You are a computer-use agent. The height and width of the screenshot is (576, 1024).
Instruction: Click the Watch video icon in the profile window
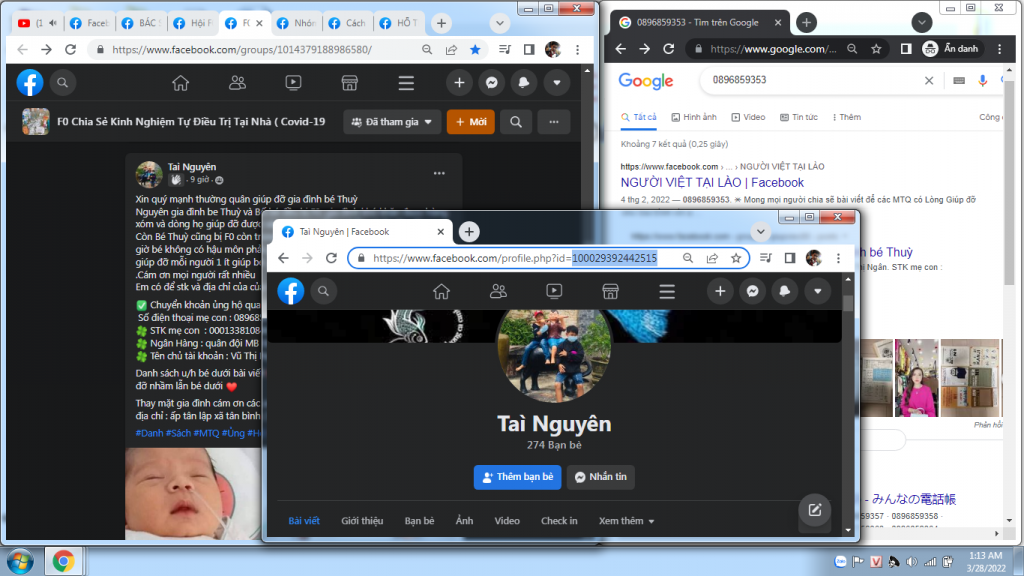pyautogui.click(x=553, y=291)
